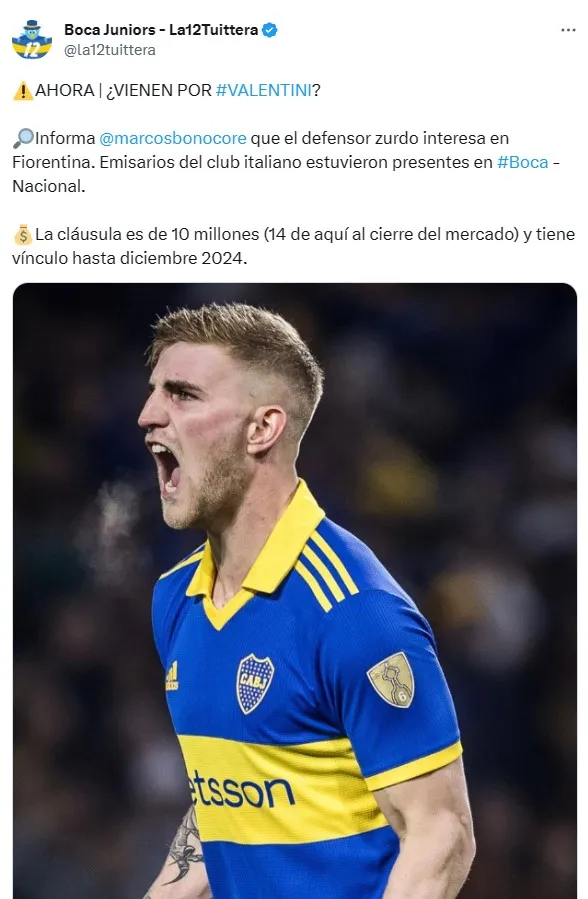Image resolution: width=588 pixels, height=899 pixels.
Task: Click the Adidas logo on the jersey
Action: click(172, 676)
